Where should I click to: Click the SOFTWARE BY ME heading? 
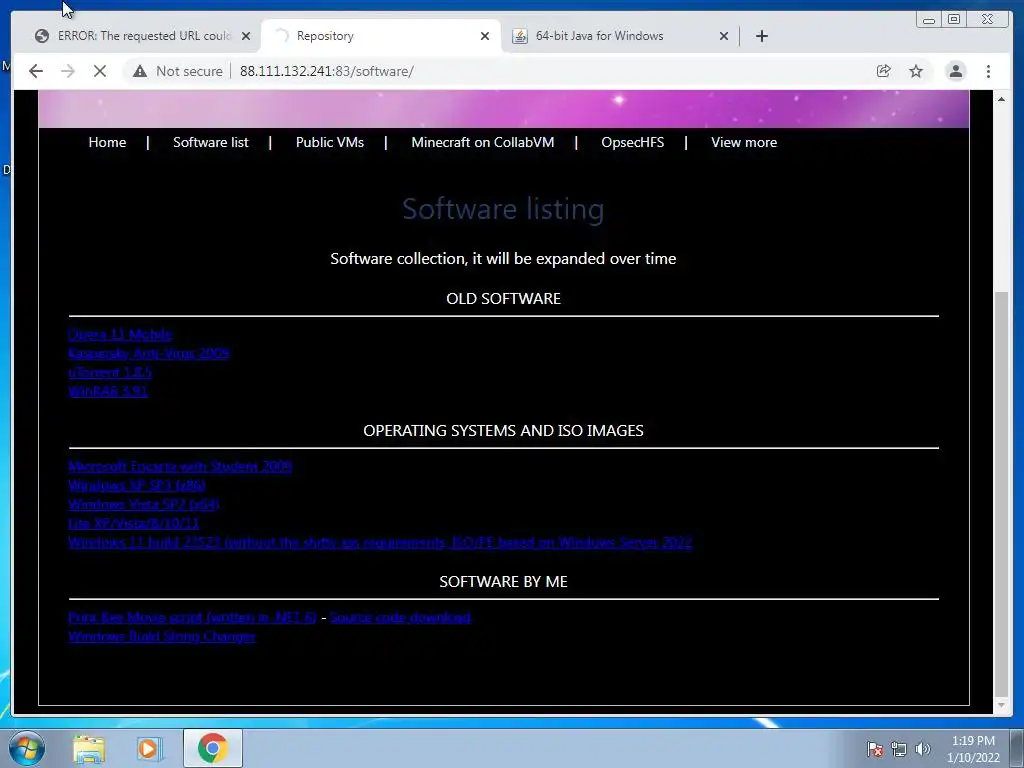click(504, 581)
